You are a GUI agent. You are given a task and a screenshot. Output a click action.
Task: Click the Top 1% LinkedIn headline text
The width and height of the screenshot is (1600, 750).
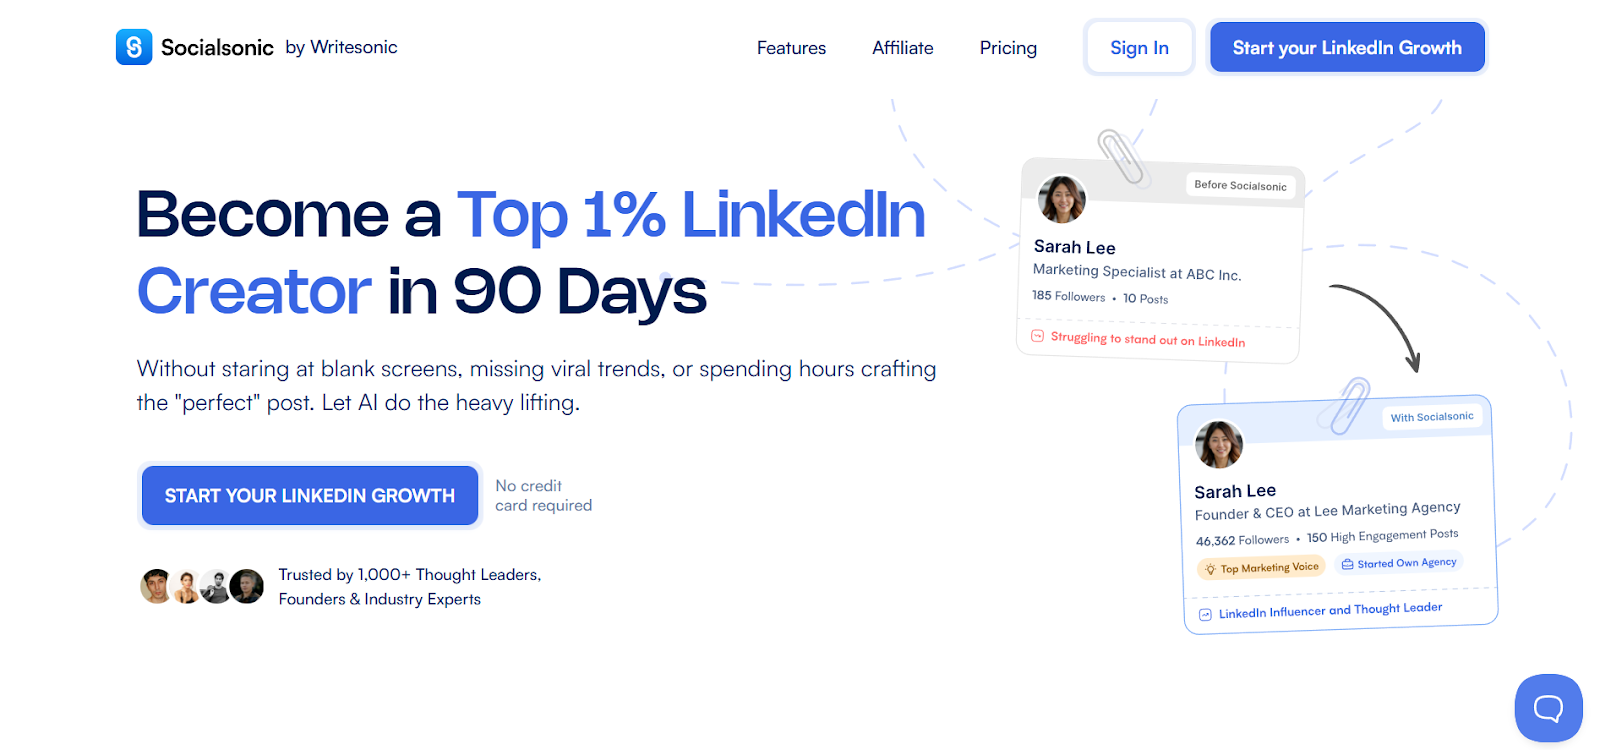click(x=691, y=214)
